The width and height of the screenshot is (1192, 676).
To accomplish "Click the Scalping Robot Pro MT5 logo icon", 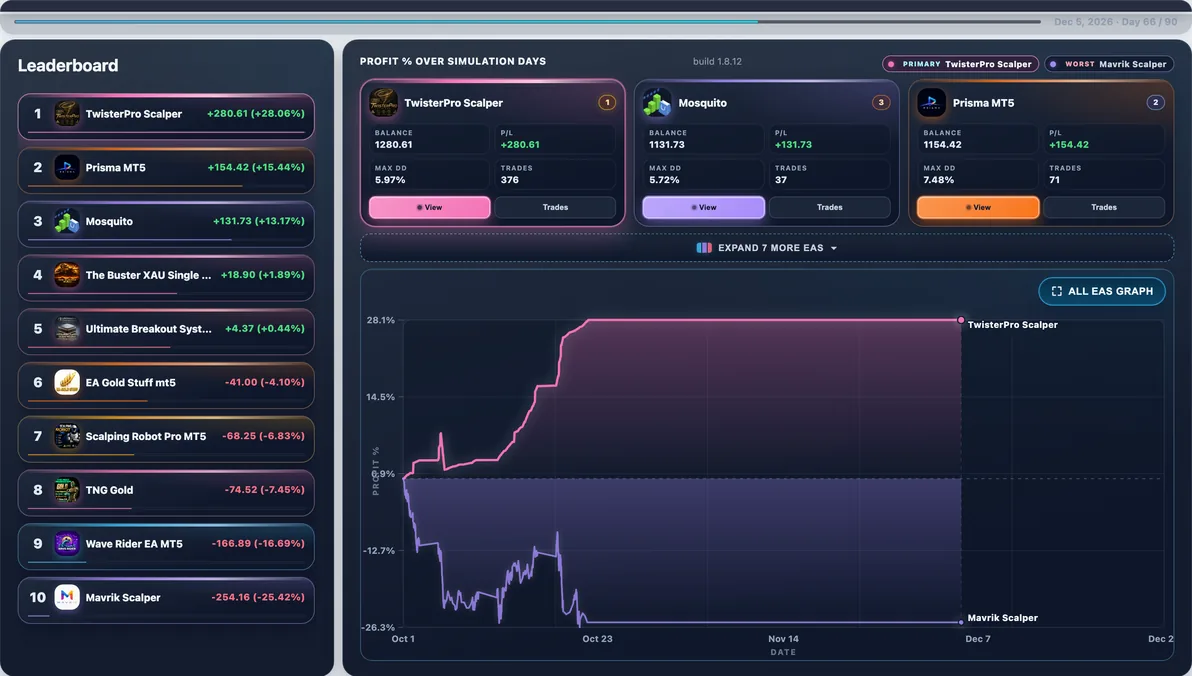I will tap(67, 436).
